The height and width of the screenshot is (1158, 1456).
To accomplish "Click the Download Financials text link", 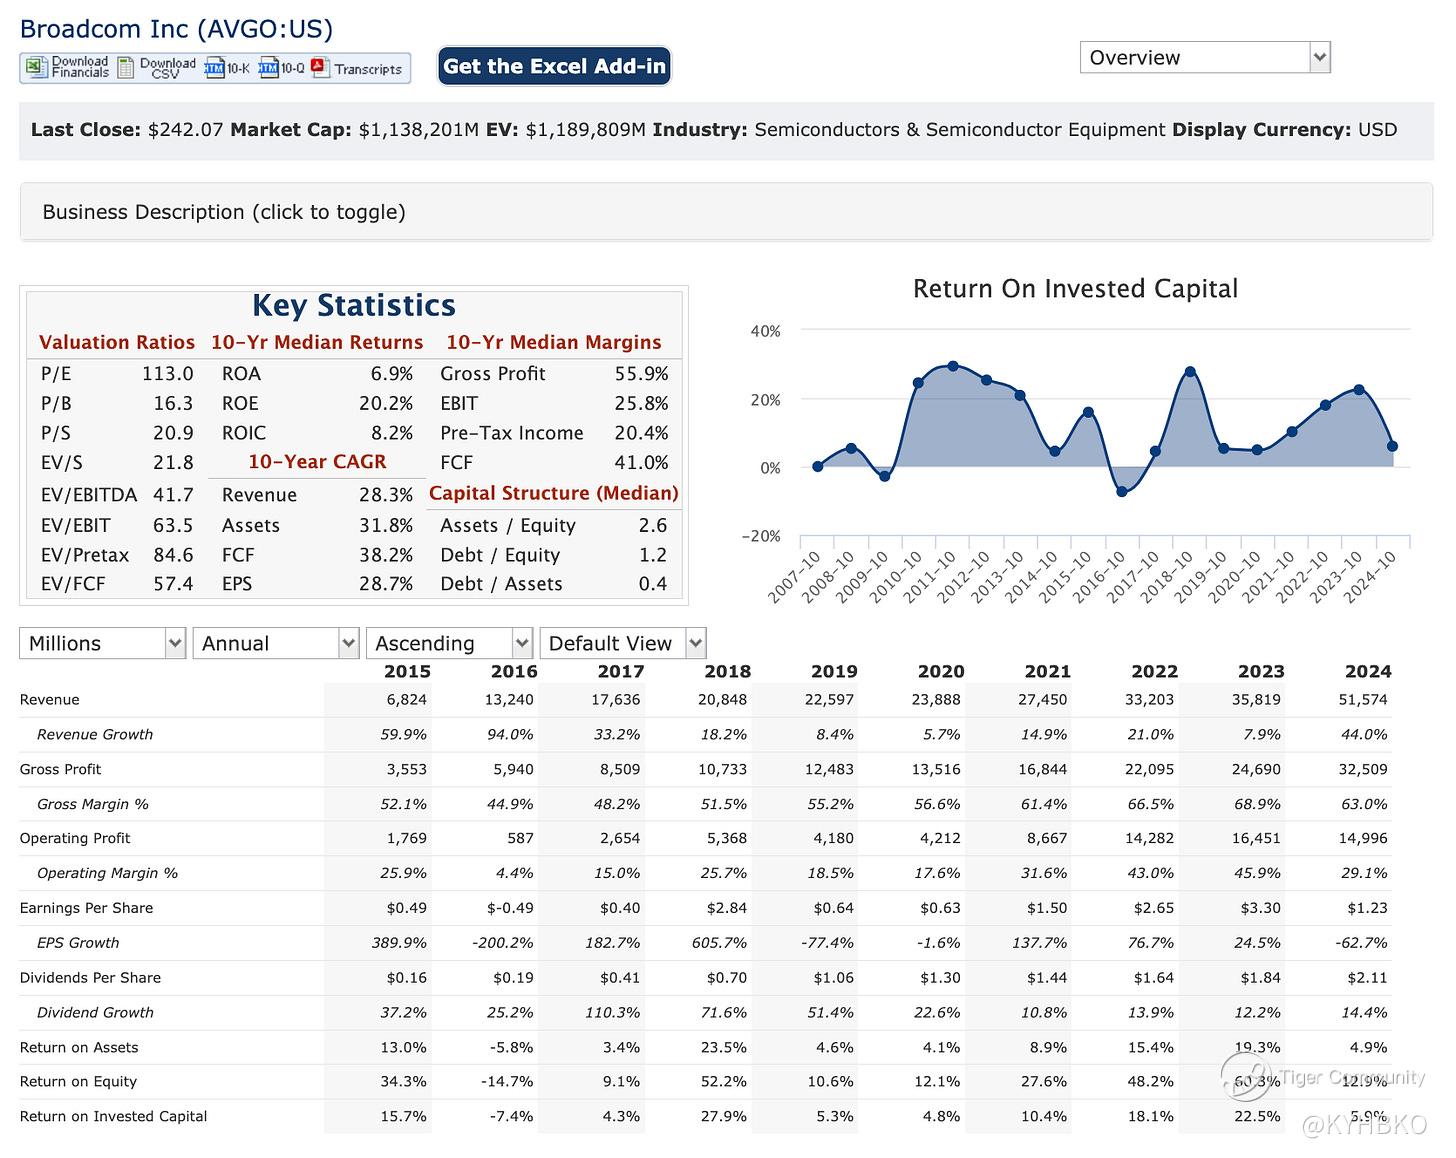I will coord(80,67).
